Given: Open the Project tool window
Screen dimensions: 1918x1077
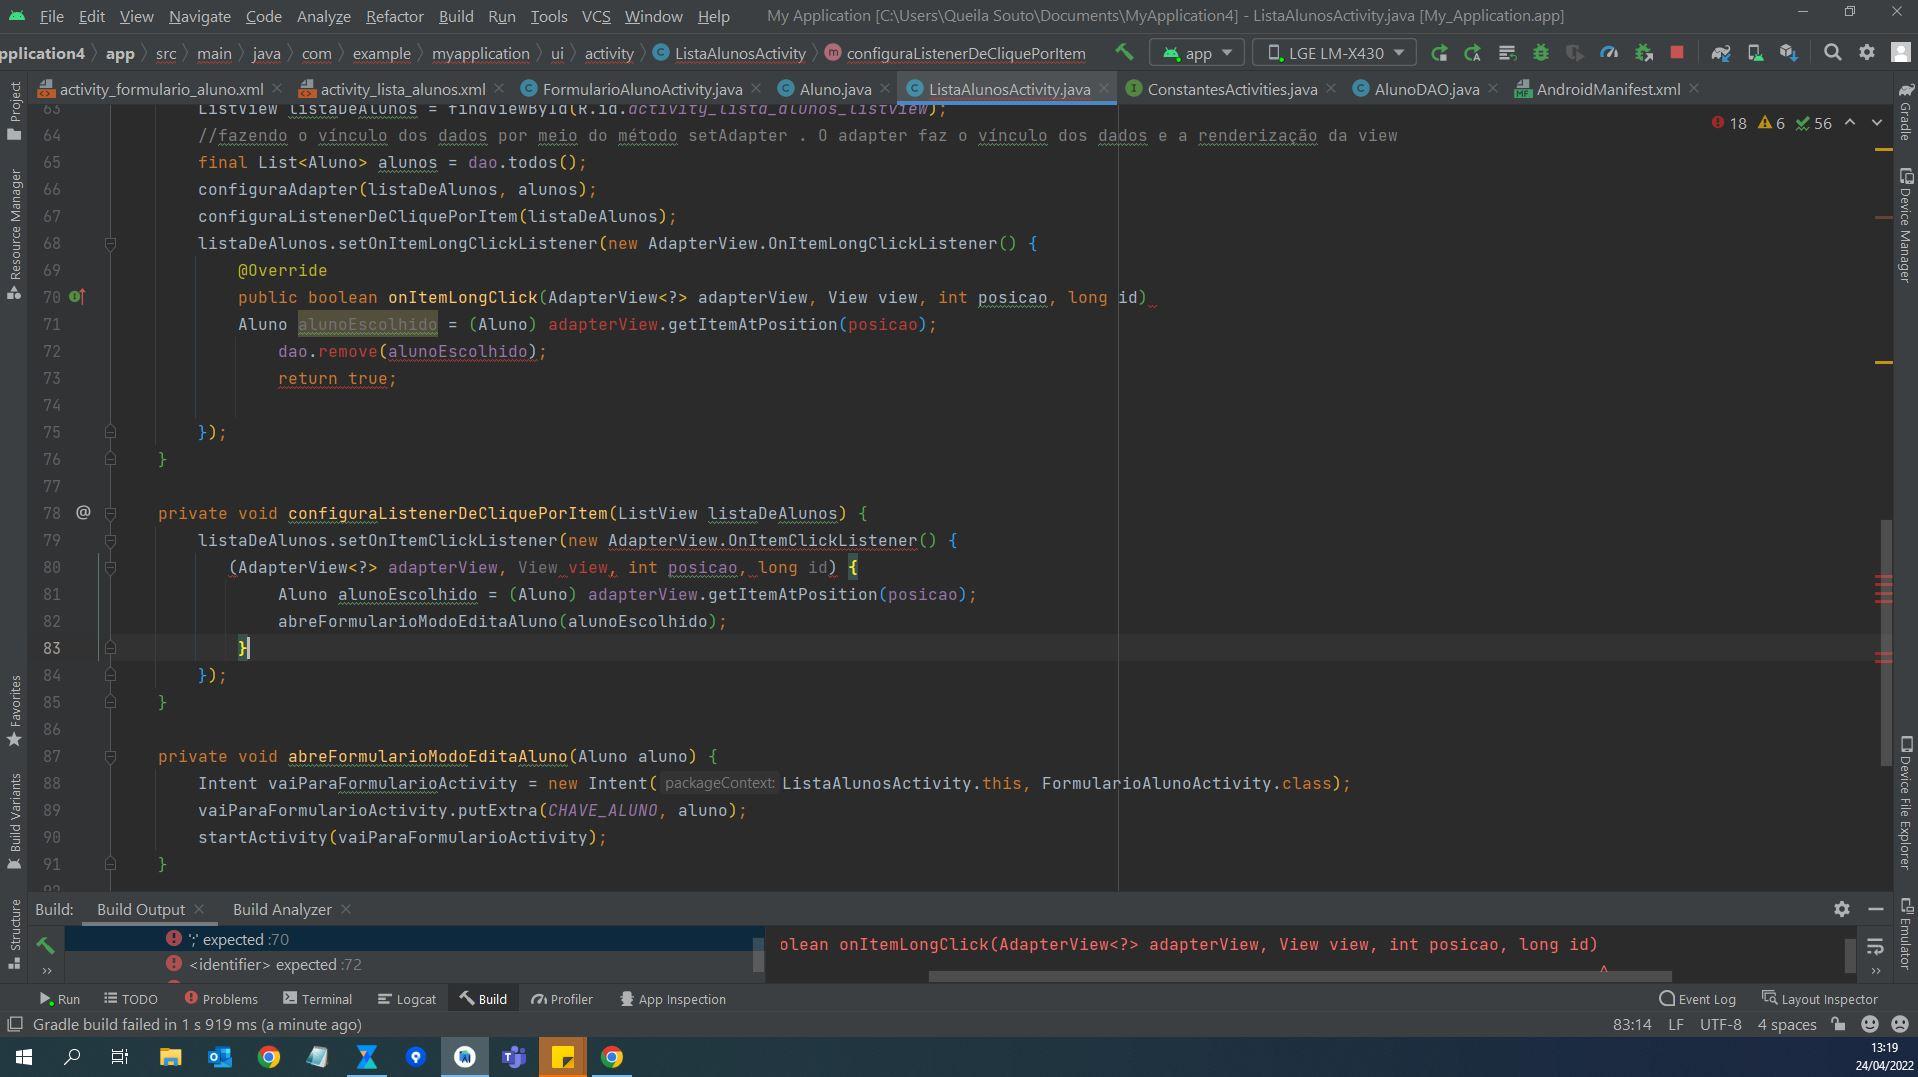Looking at the screenshot, I should pos(14,111).
